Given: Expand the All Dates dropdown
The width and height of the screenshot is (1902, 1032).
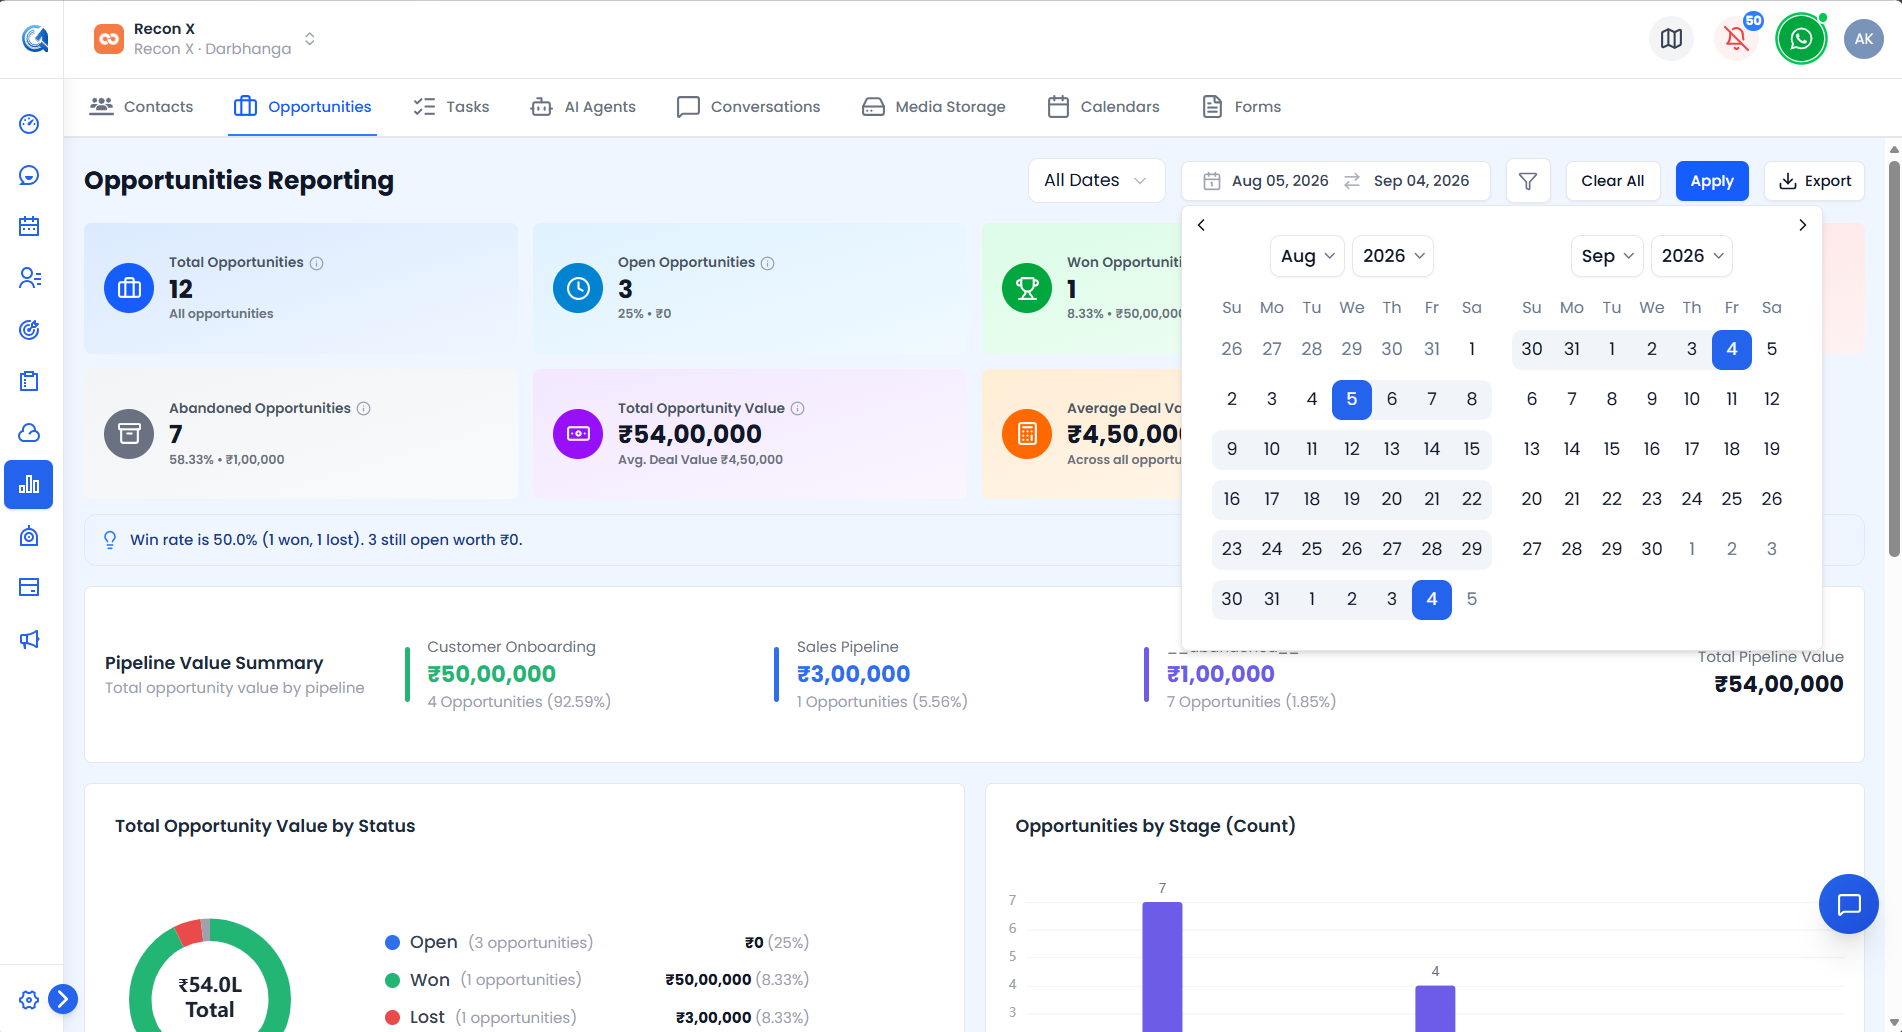Looking at the screenshot, I should [x=1096, y=181].
